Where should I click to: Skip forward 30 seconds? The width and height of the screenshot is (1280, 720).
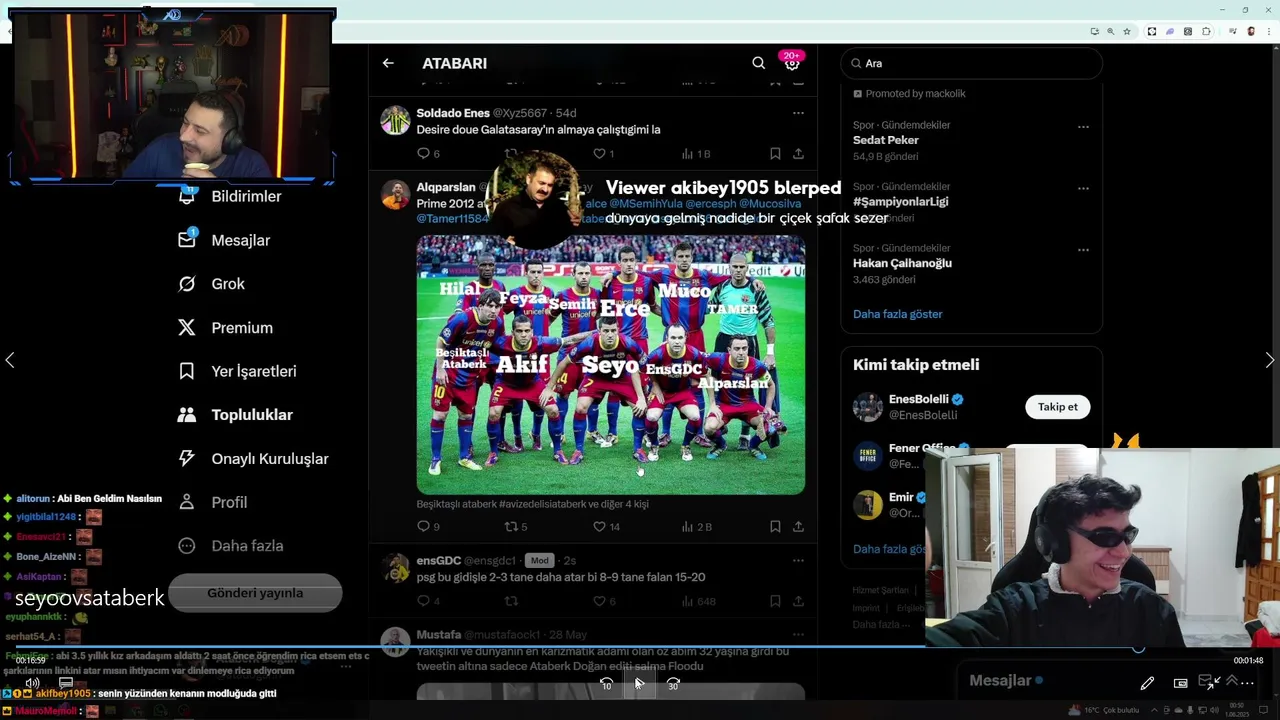(x=673, y=684)
